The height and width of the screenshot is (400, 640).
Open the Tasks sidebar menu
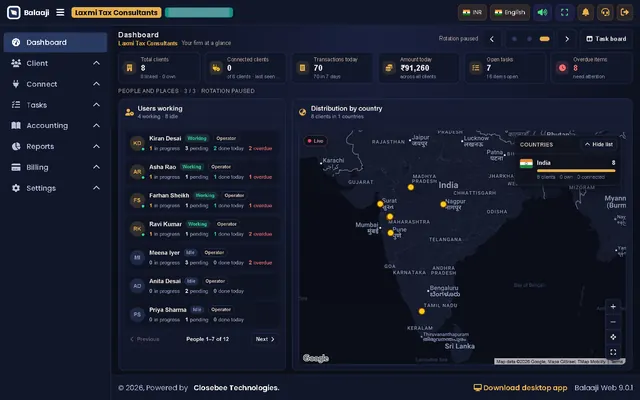[x=55, y=105]
